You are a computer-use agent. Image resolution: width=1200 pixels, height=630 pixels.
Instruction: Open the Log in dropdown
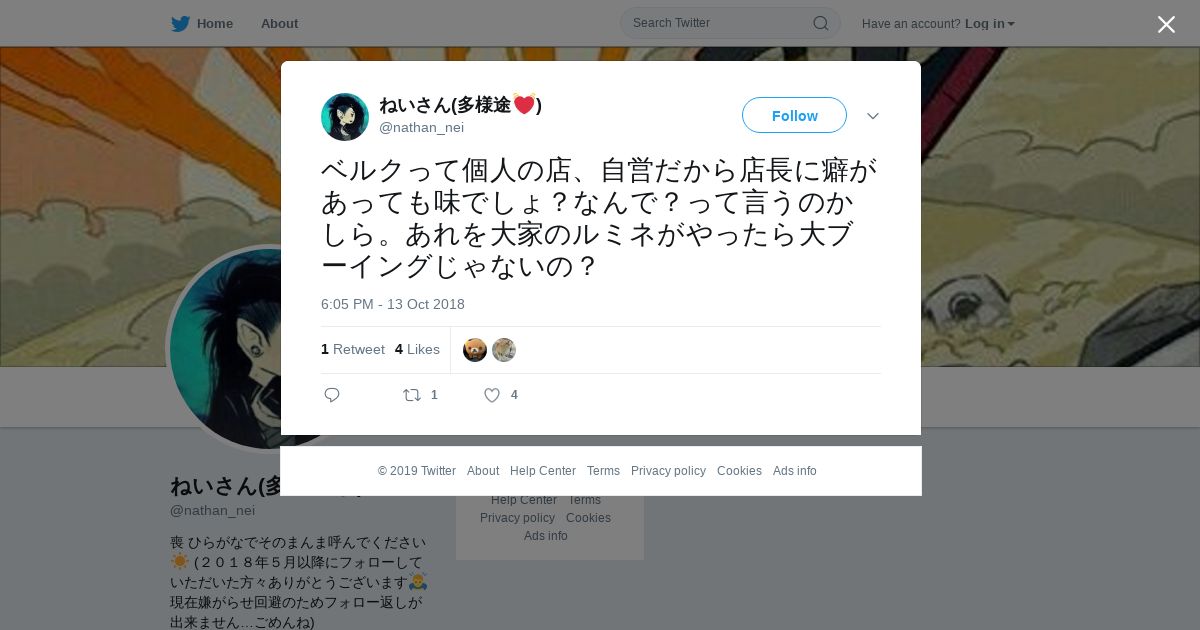pos(989,23)
